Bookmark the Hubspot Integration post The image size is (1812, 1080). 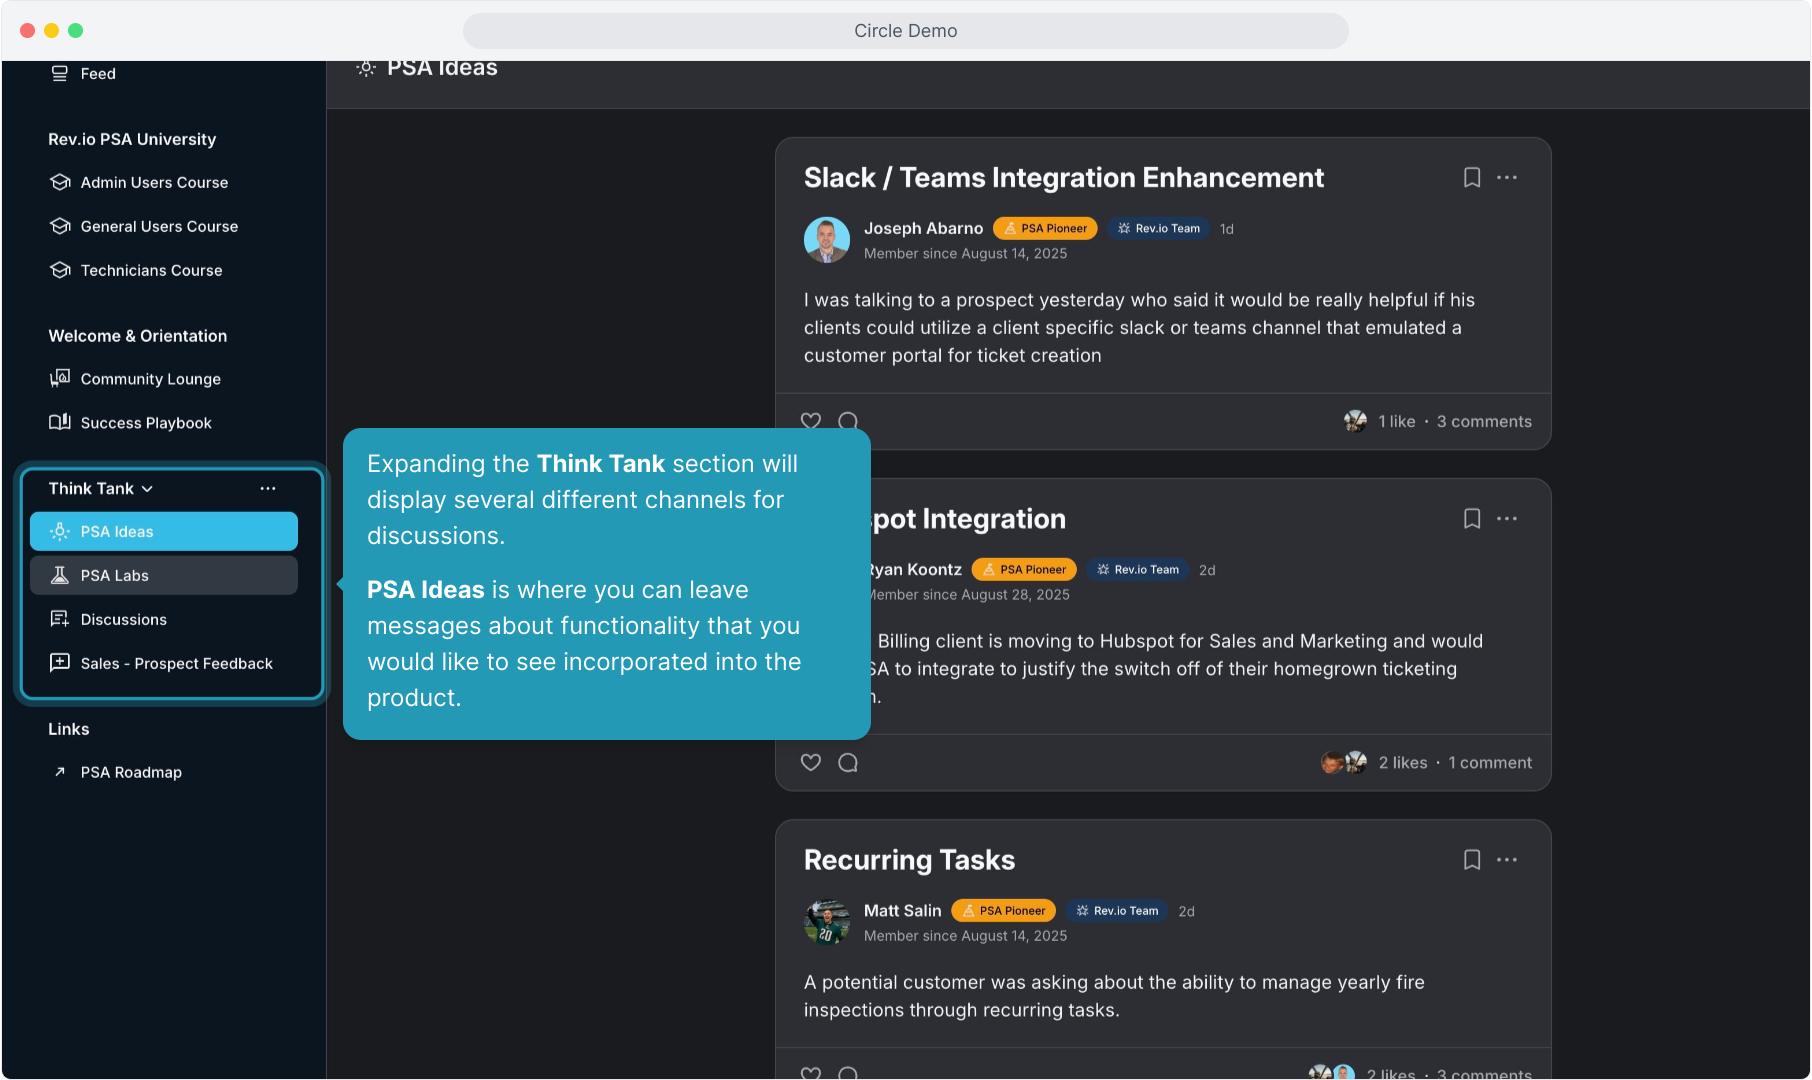(x=1472, y=519)
